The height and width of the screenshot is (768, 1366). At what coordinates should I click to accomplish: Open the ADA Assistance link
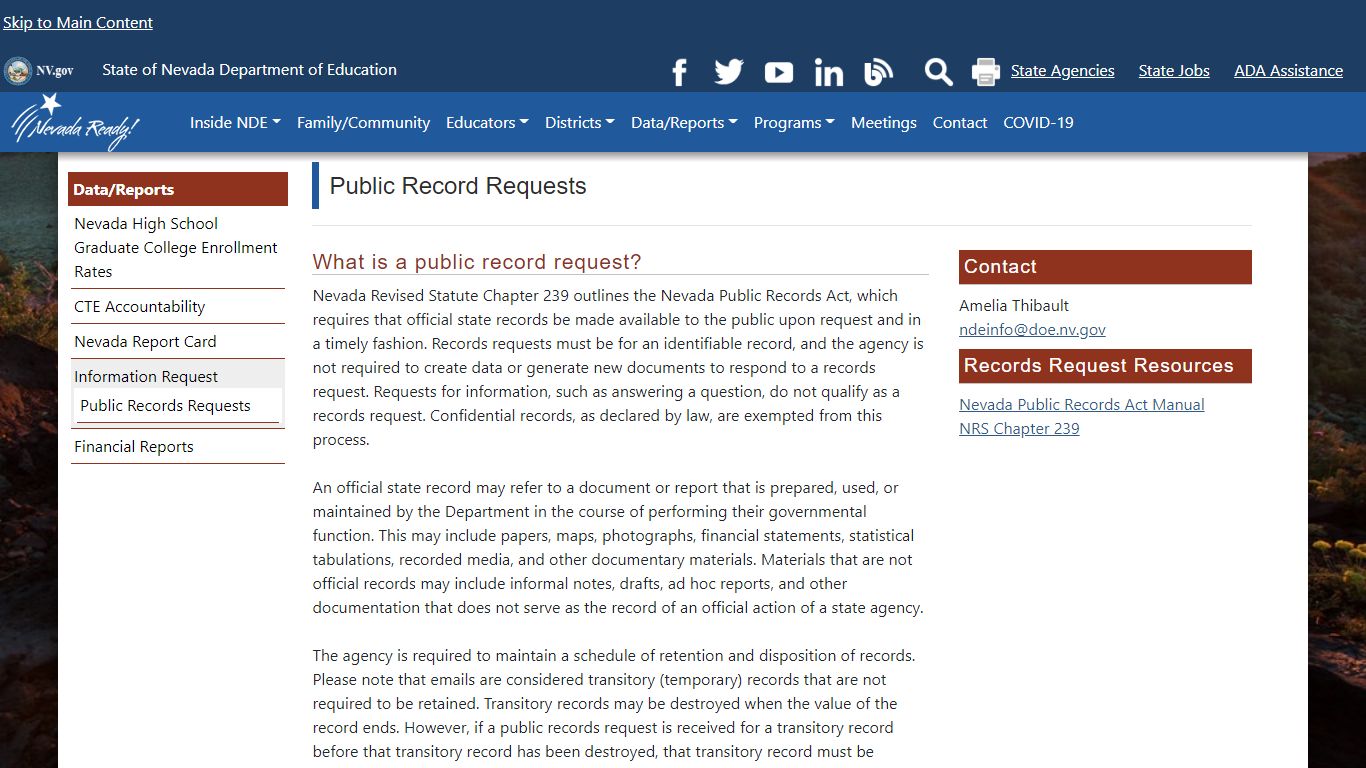[1288, 71]
